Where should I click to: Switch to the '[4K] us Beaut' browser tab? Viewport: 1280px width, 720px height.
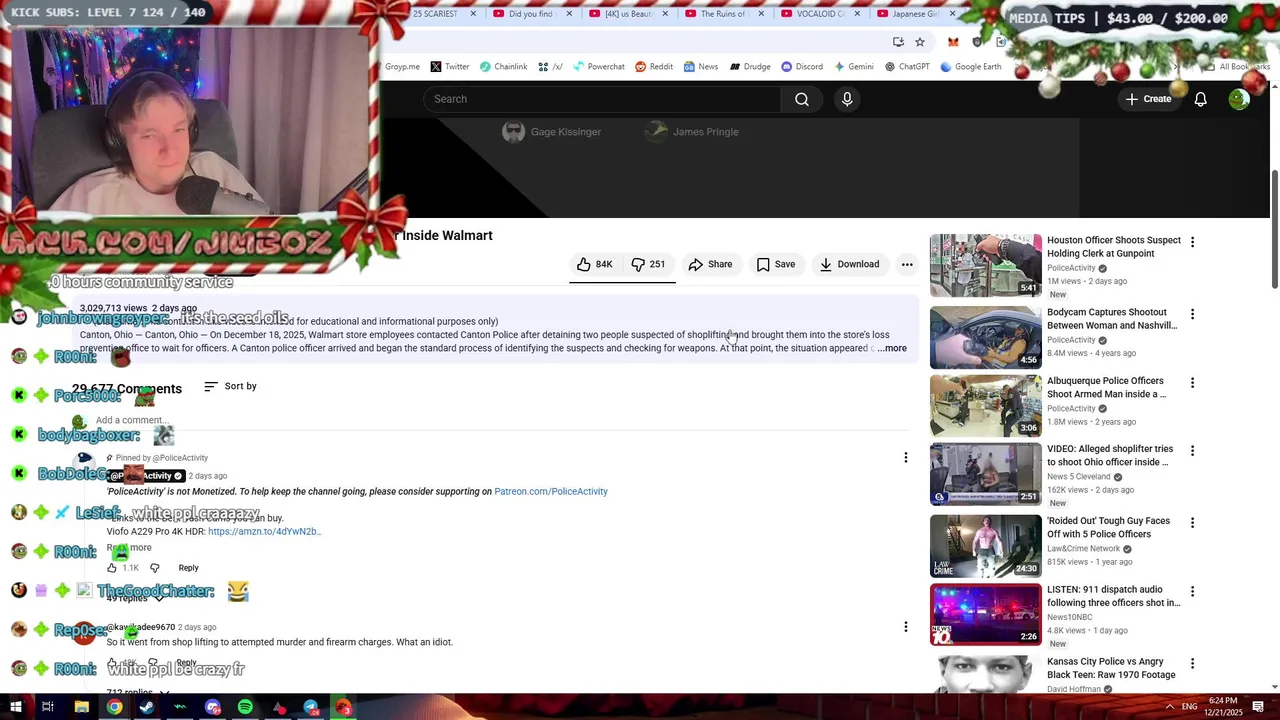627,14
